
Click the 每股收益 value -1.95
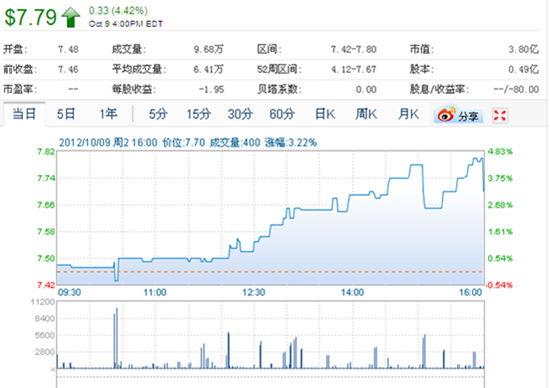pos(211,89)
